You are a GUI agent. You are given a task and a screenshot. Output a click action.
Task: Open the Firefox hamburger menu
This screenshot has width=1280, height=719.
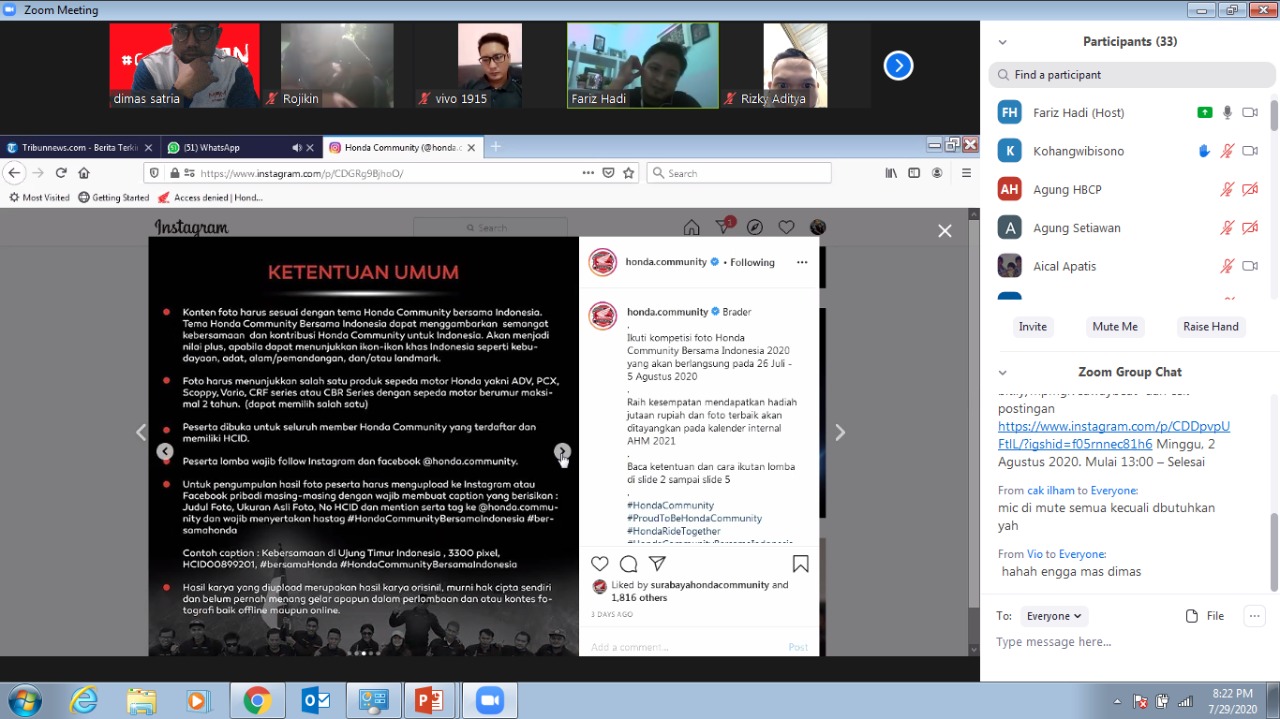(966, 173)
